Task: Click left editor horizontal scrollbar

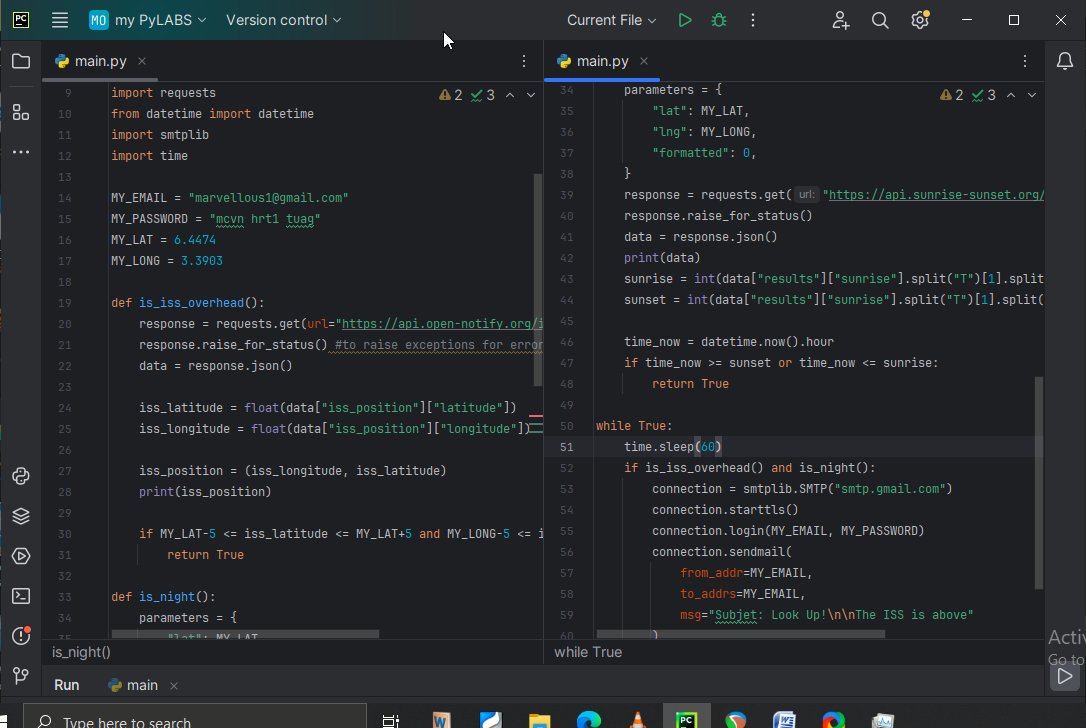Action: point(245,634)
